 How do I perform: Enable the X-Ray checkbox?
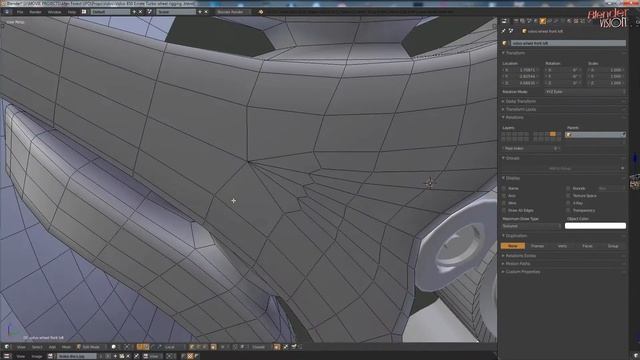click(568, 203)
